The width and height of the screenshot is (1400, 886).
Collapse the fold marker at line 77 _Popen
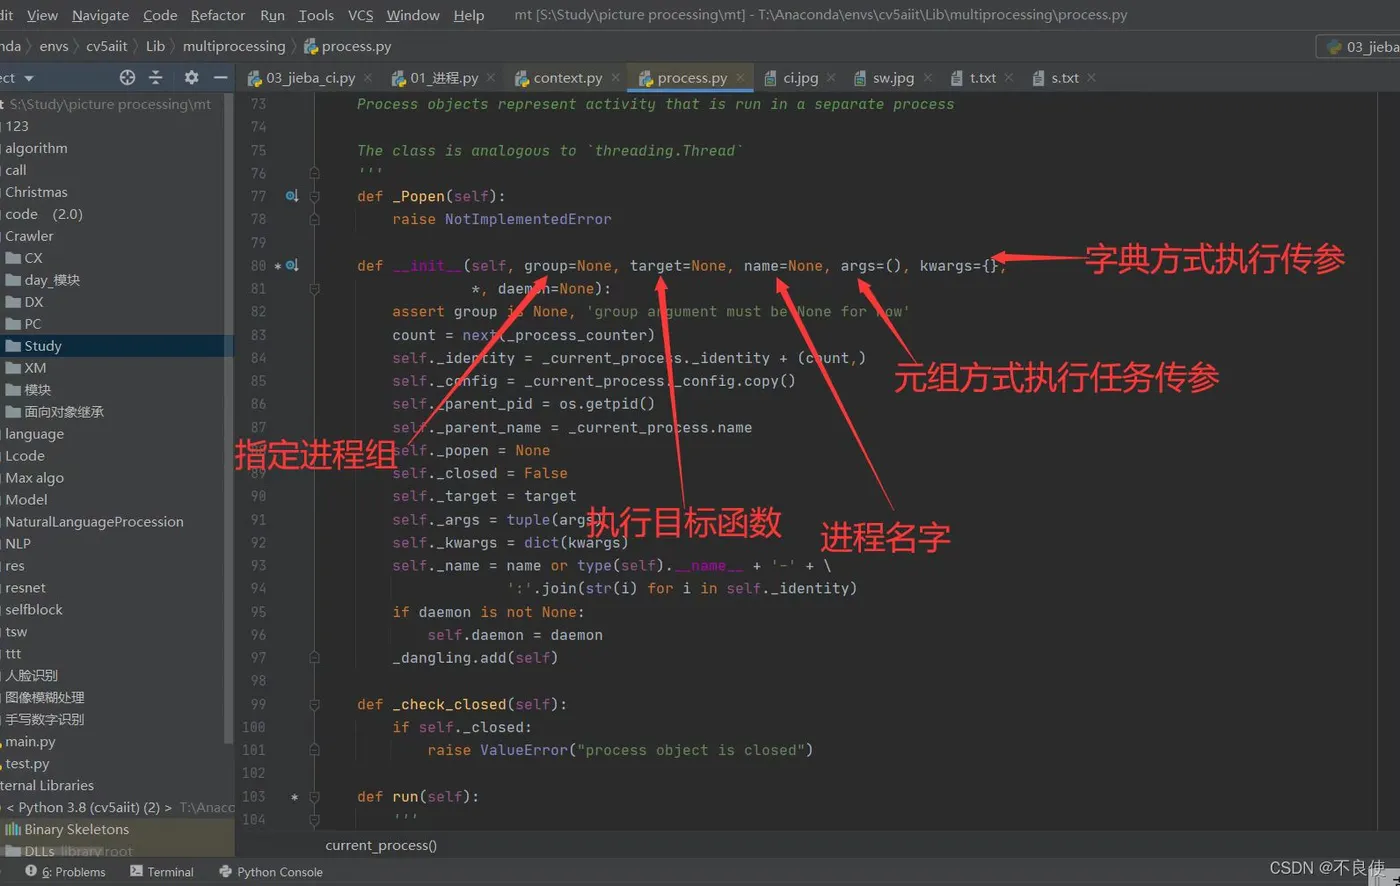coord(314,196)
